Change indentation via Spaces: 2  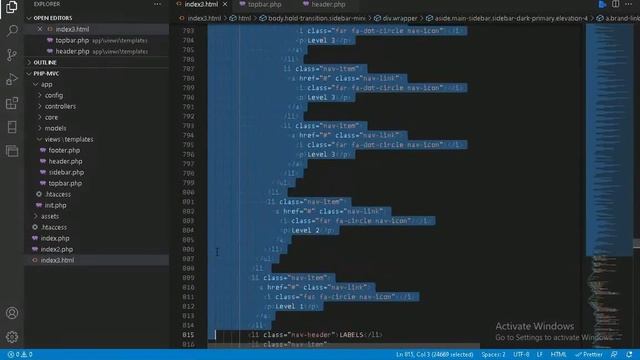coord(493,354)
